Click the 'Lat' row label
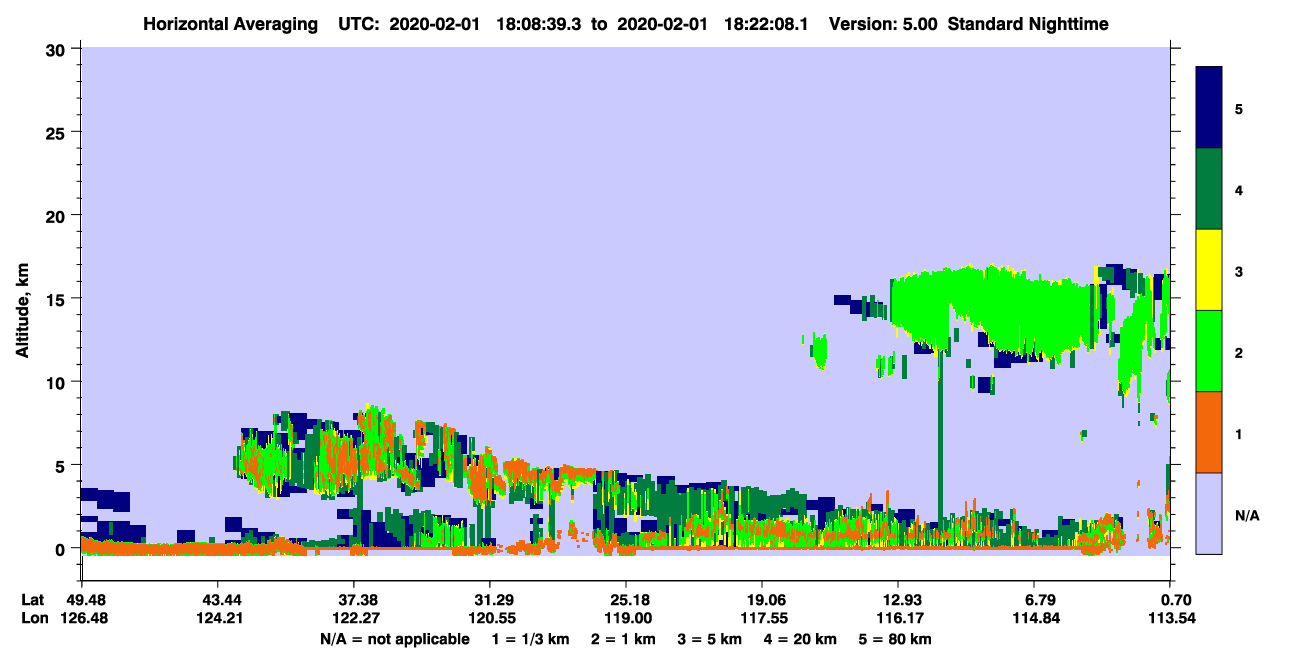 [x=33, y=600]
